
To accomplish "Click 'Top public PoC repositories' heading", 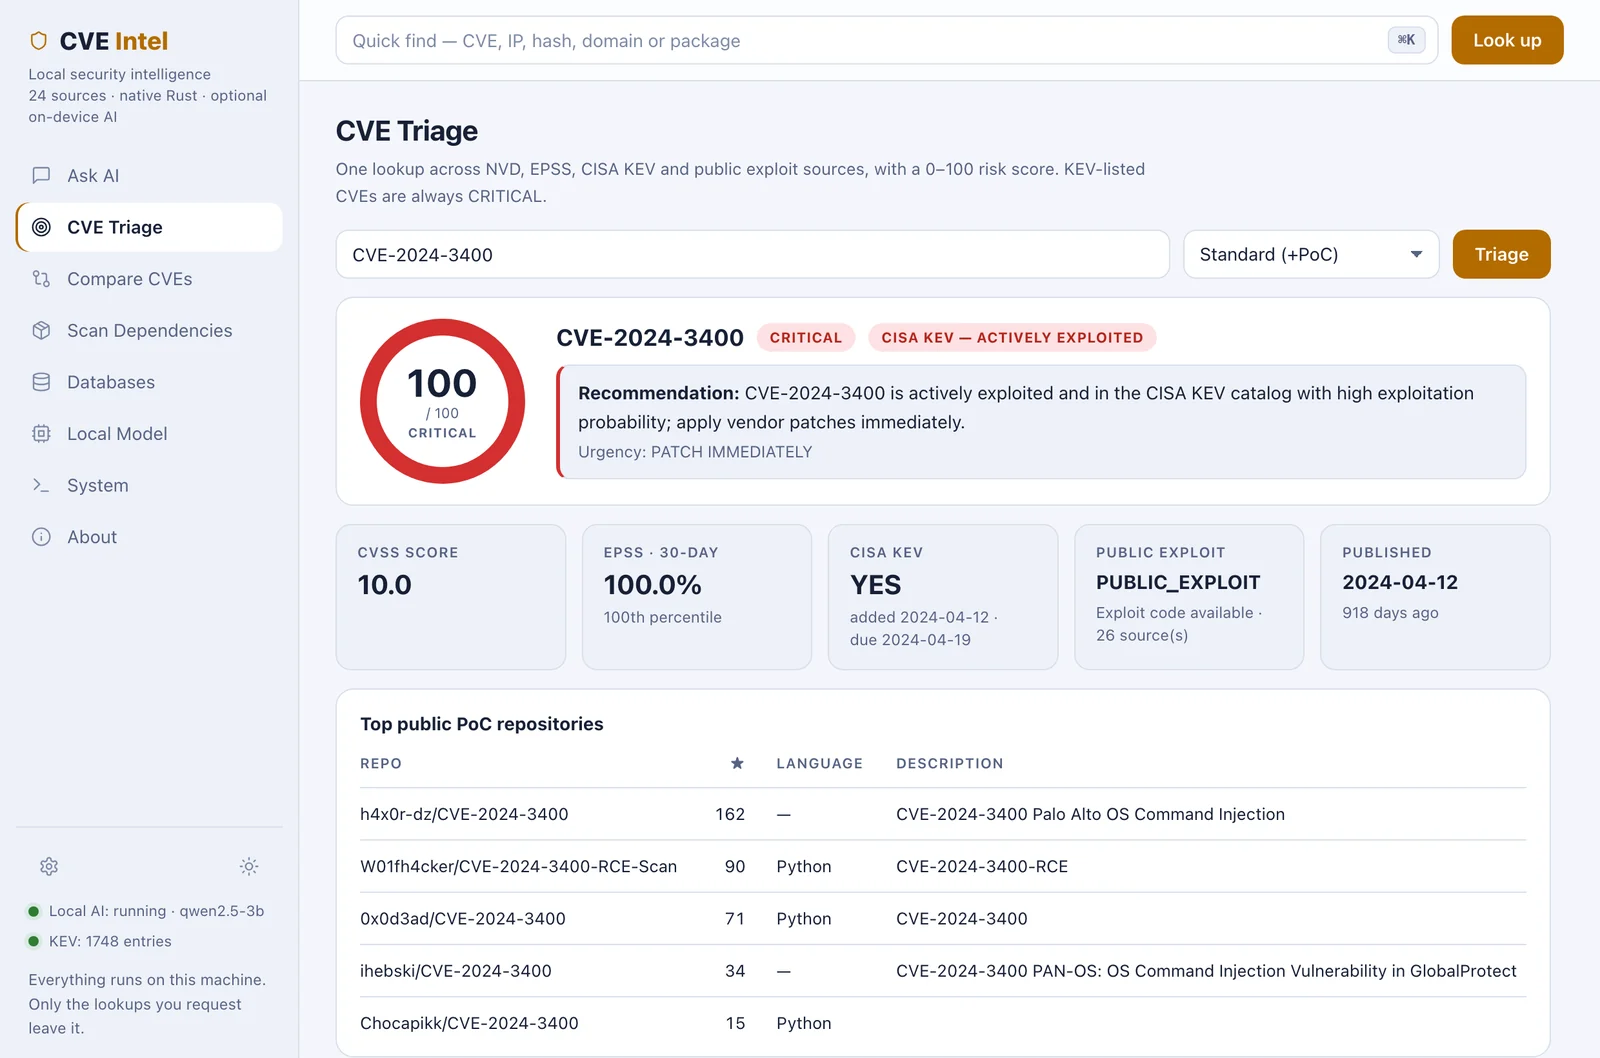I will click(x=482, y=724).
